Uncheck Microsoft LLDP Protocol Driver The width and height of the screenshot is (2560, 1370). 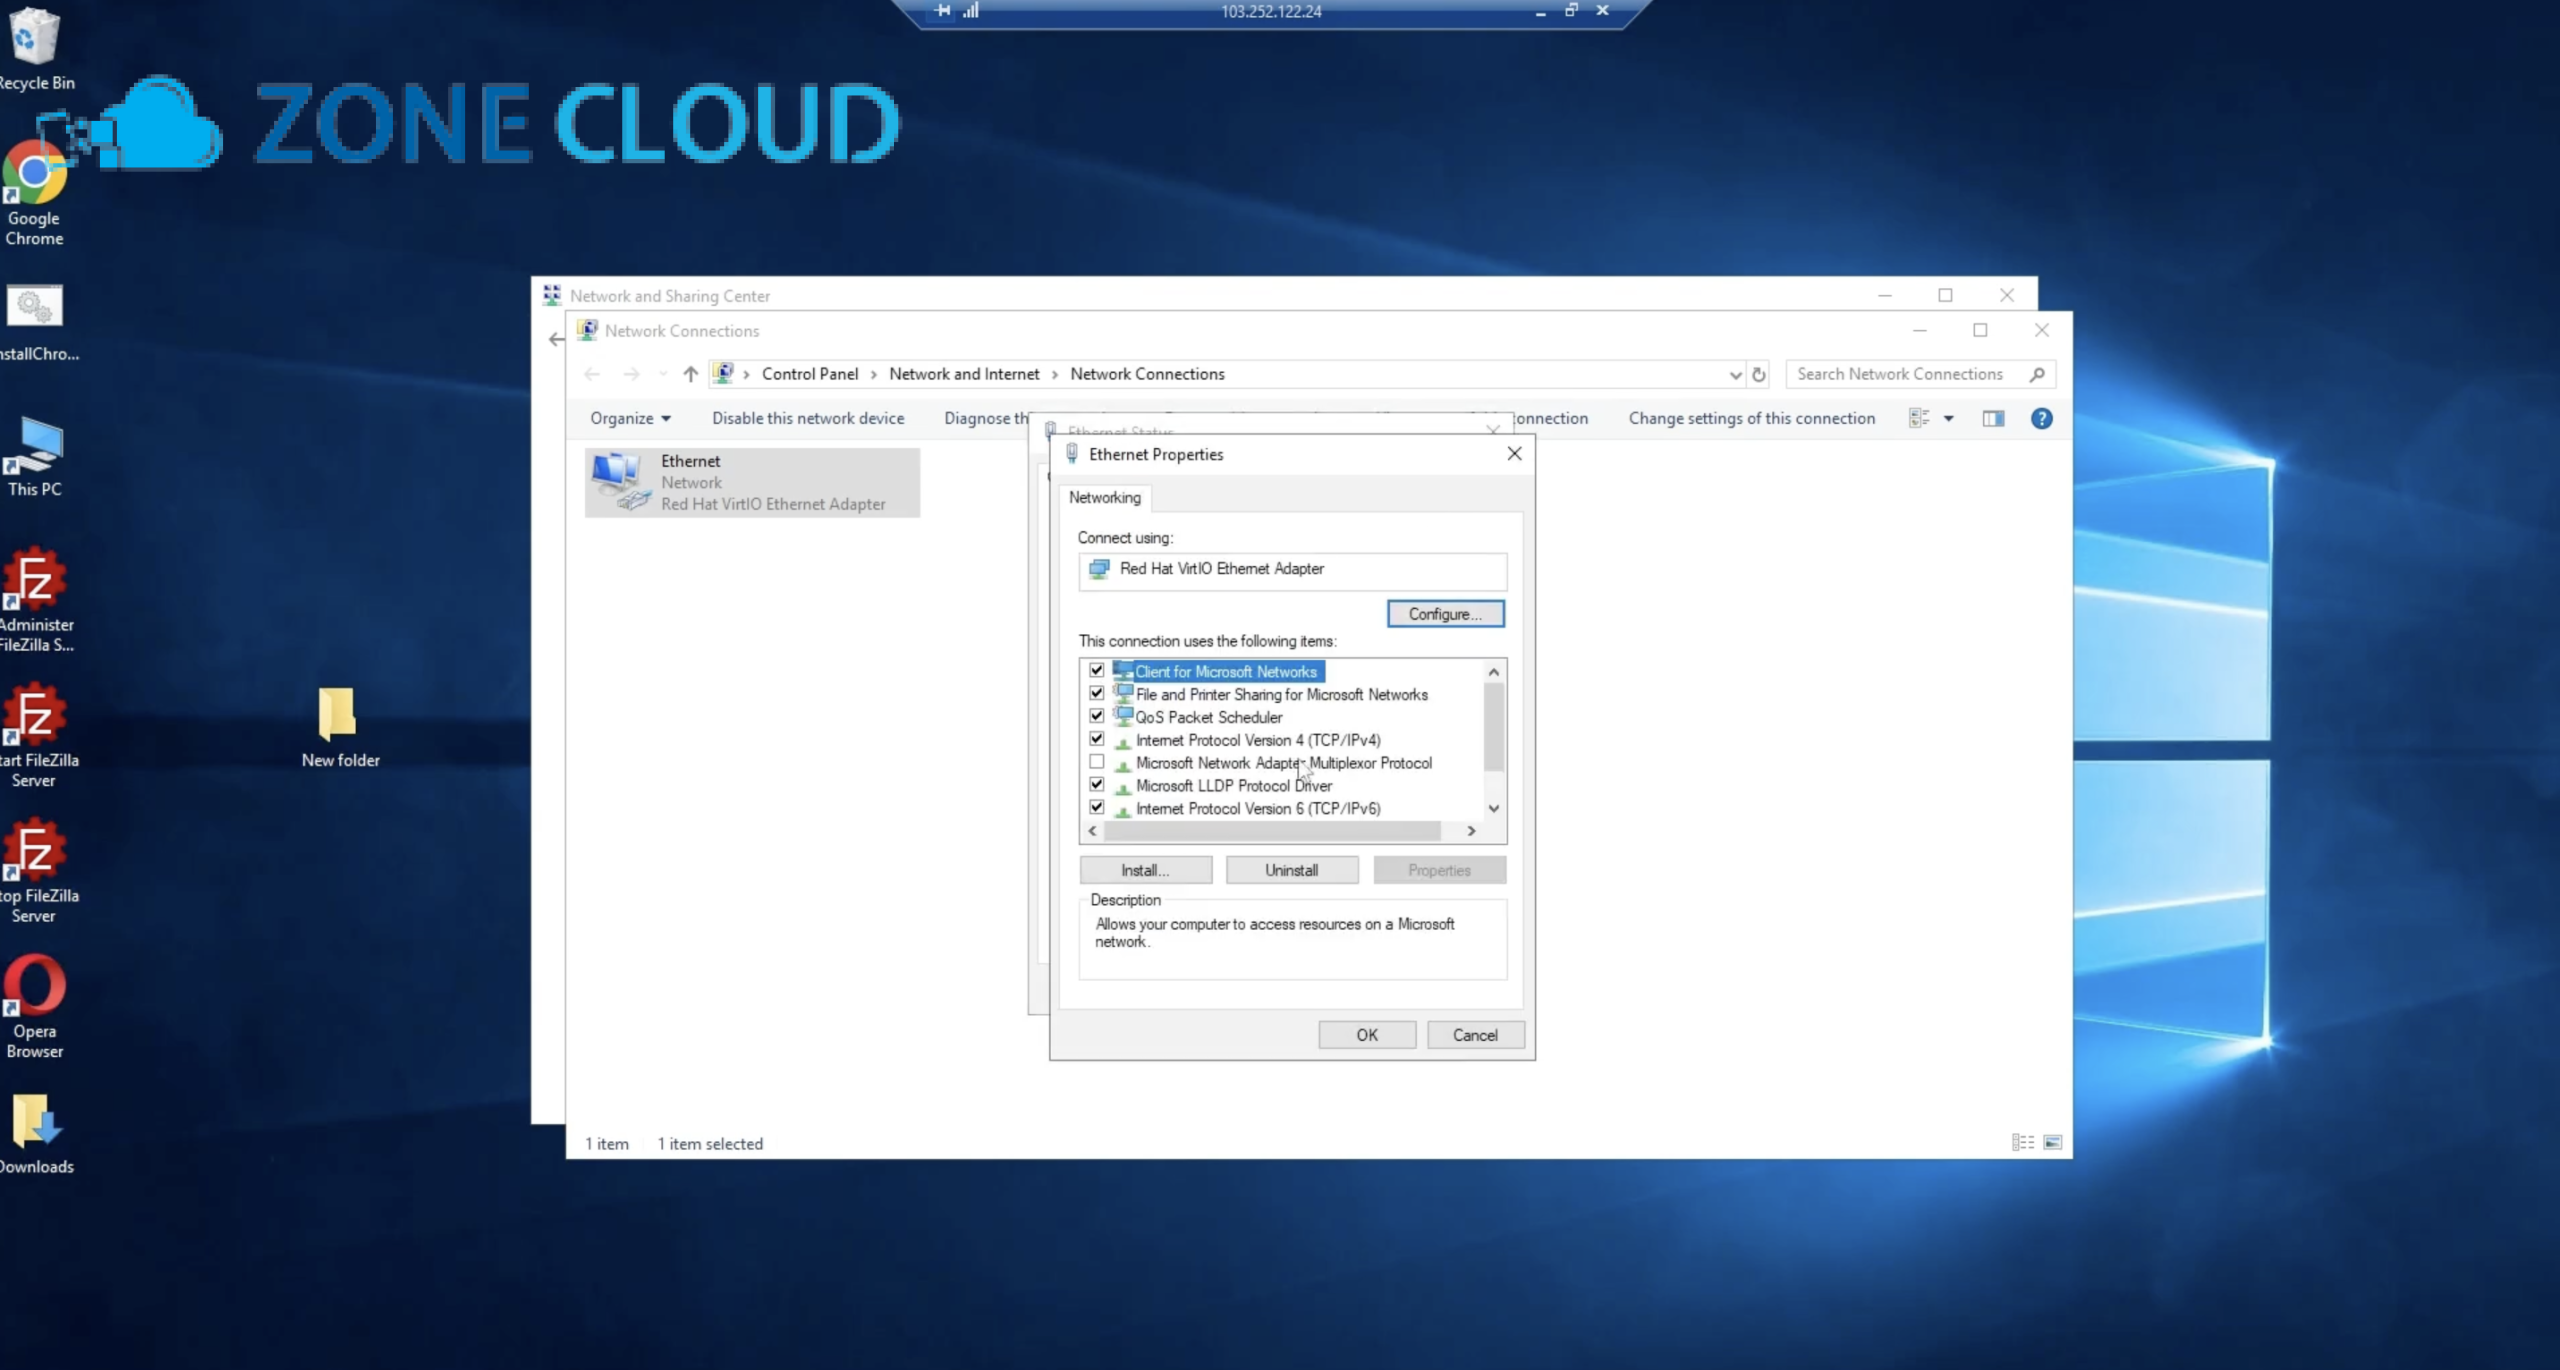click(1097, 785)
